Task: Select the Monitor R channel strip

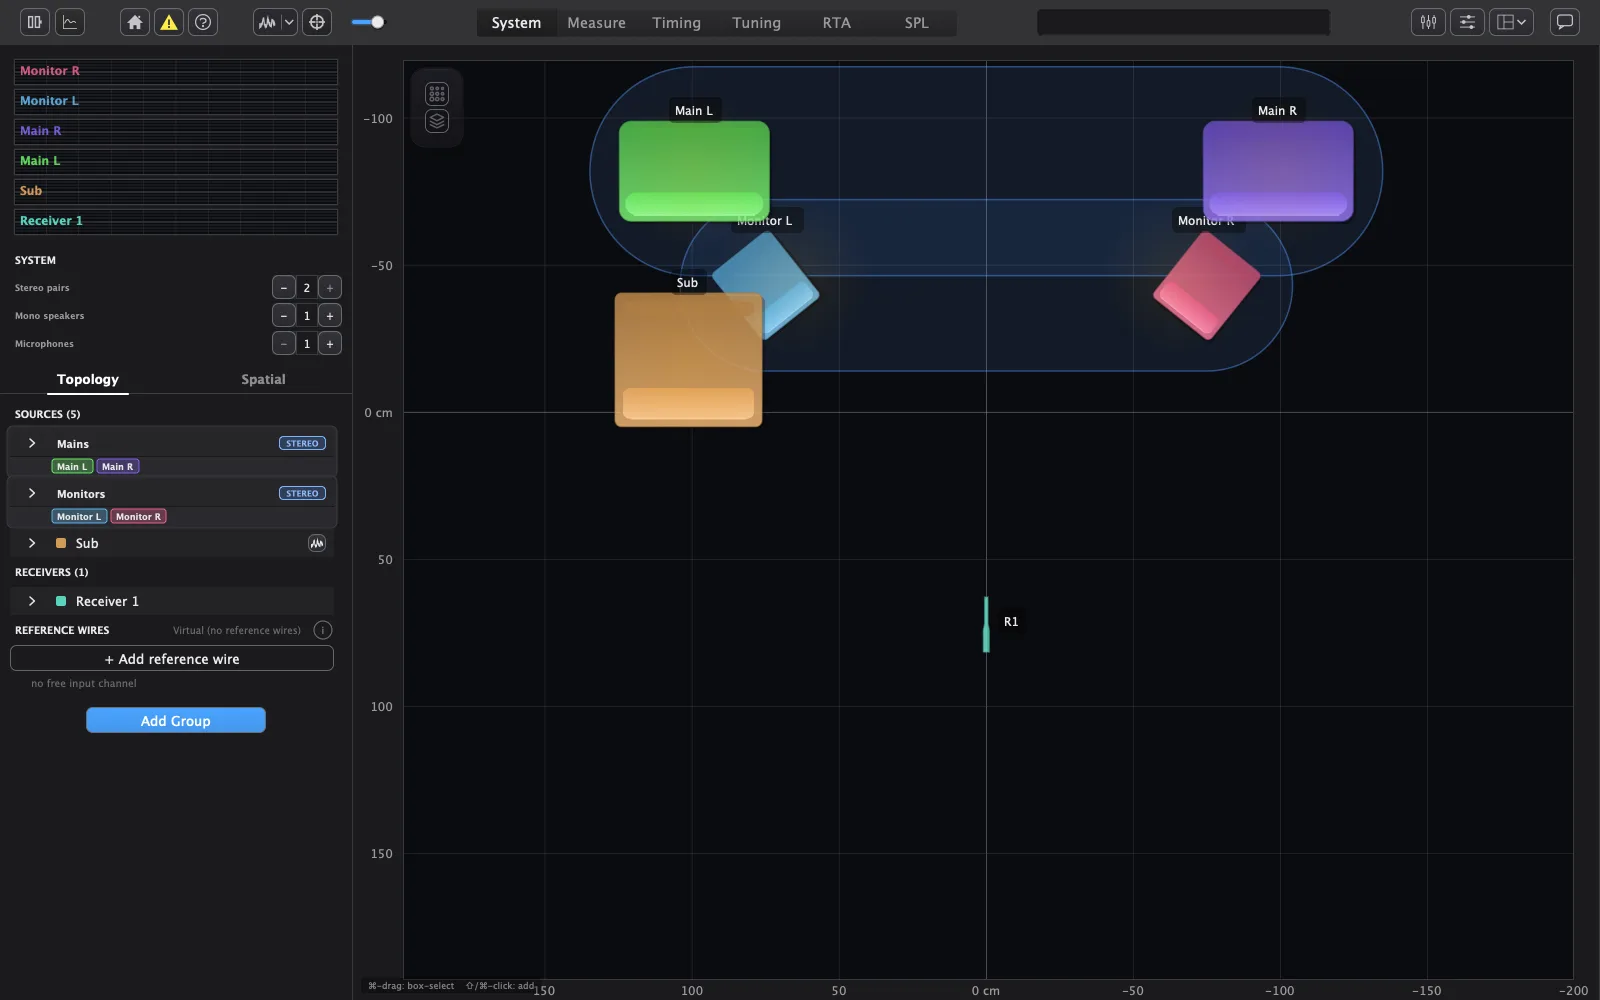Action: coord(176,71)
